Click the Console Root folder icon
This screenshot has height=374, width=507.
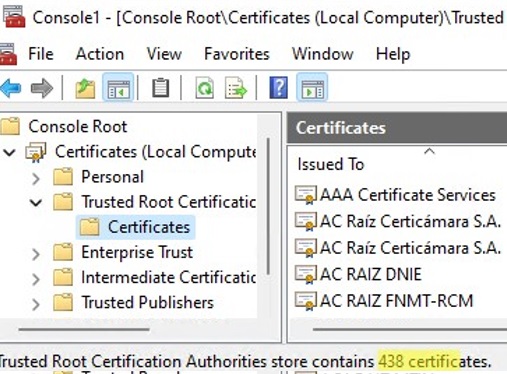pyautogui.click(x=10, y=126)
